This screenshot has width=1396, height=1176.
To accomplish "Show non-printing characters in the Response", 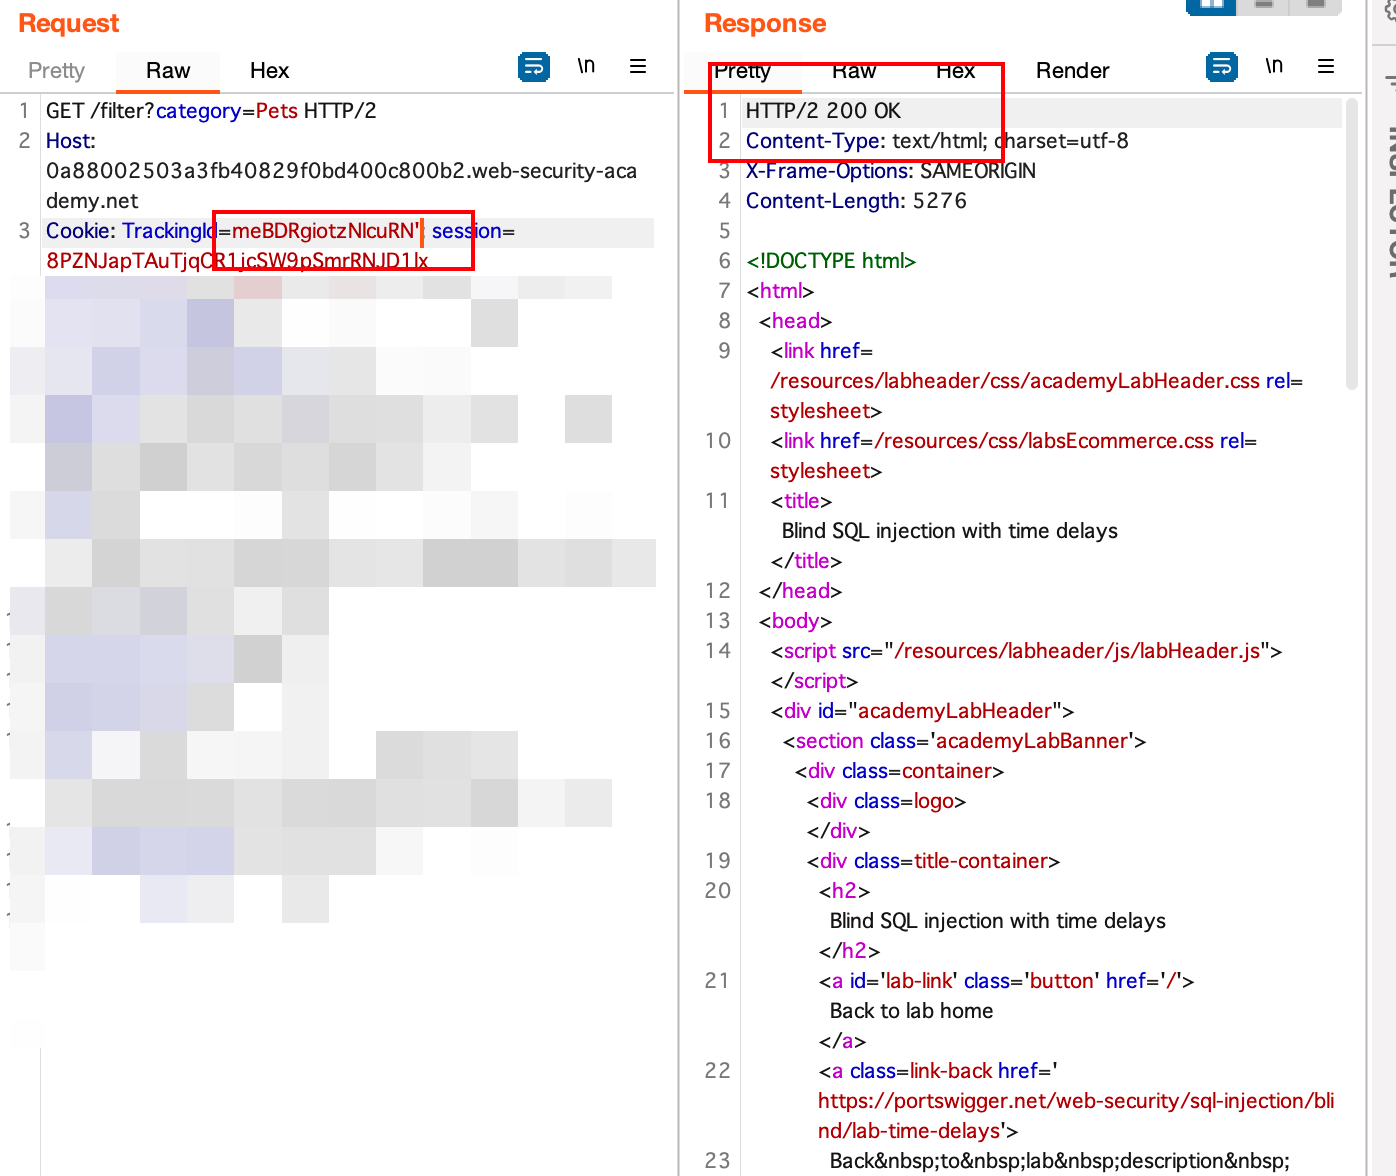I will tap(1274, 66).
